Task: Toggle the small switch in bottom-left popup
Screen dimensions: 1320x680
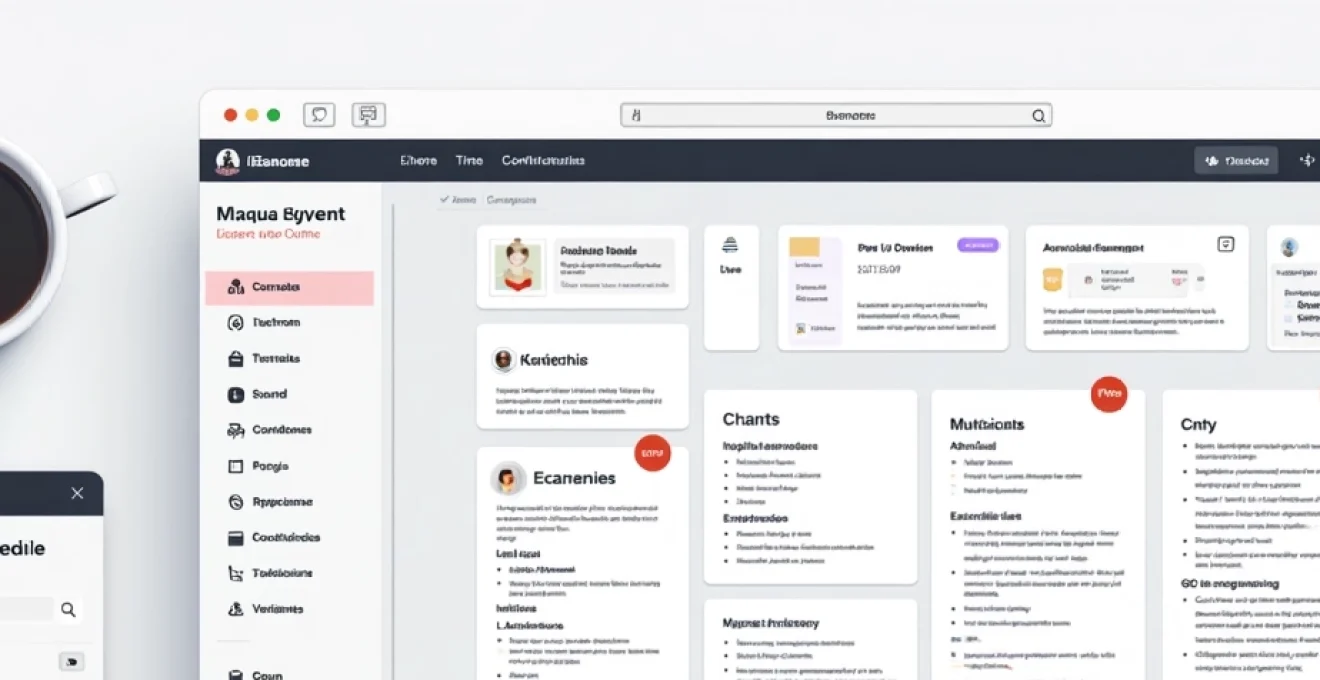Action: (x=71, y=661)
